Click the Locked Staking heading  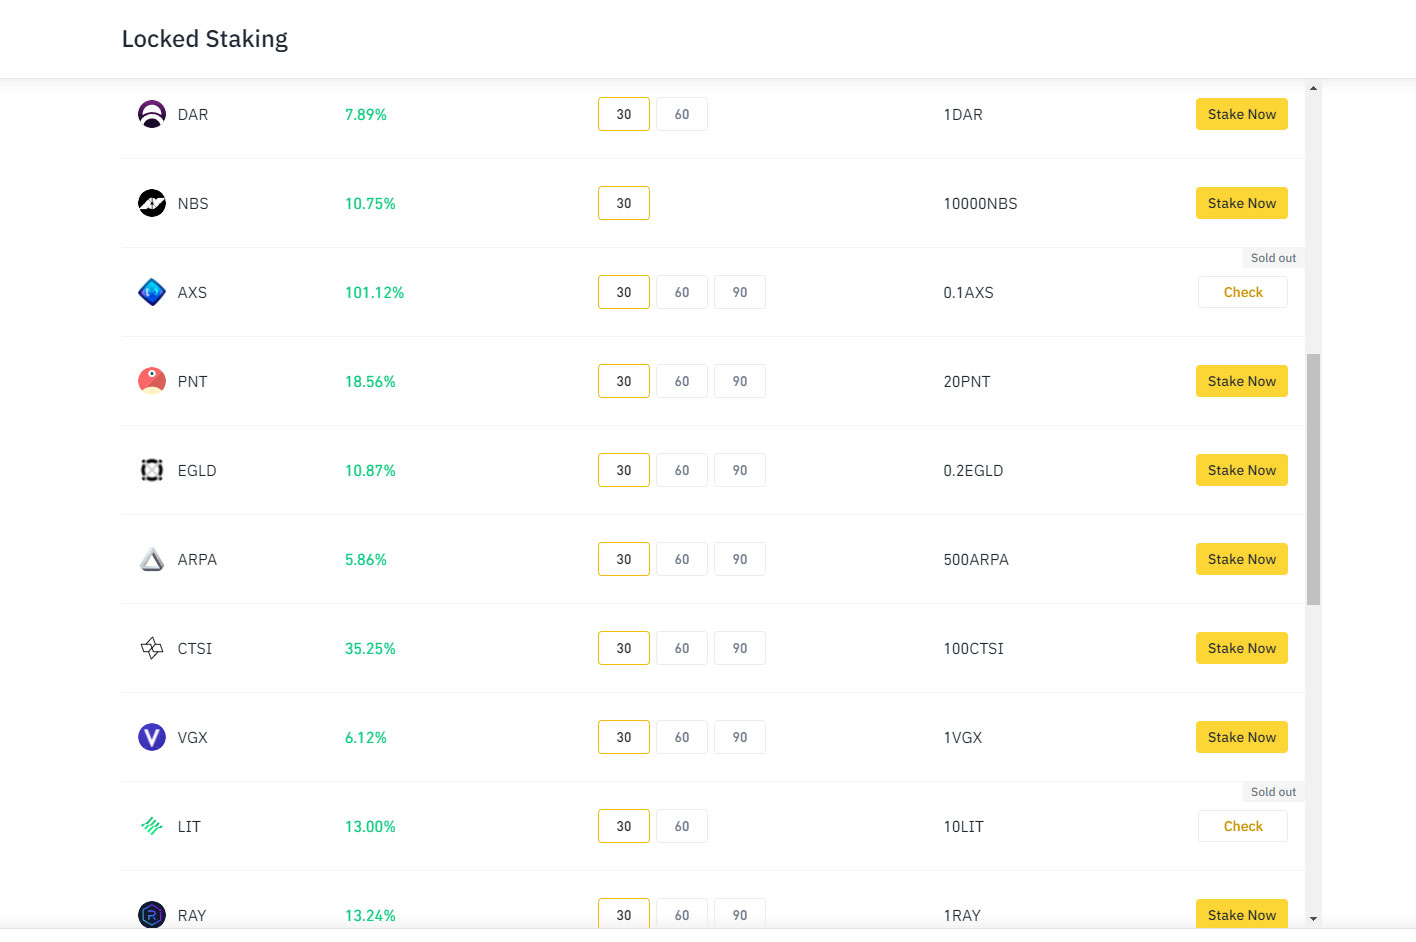[x=205, y=39]
